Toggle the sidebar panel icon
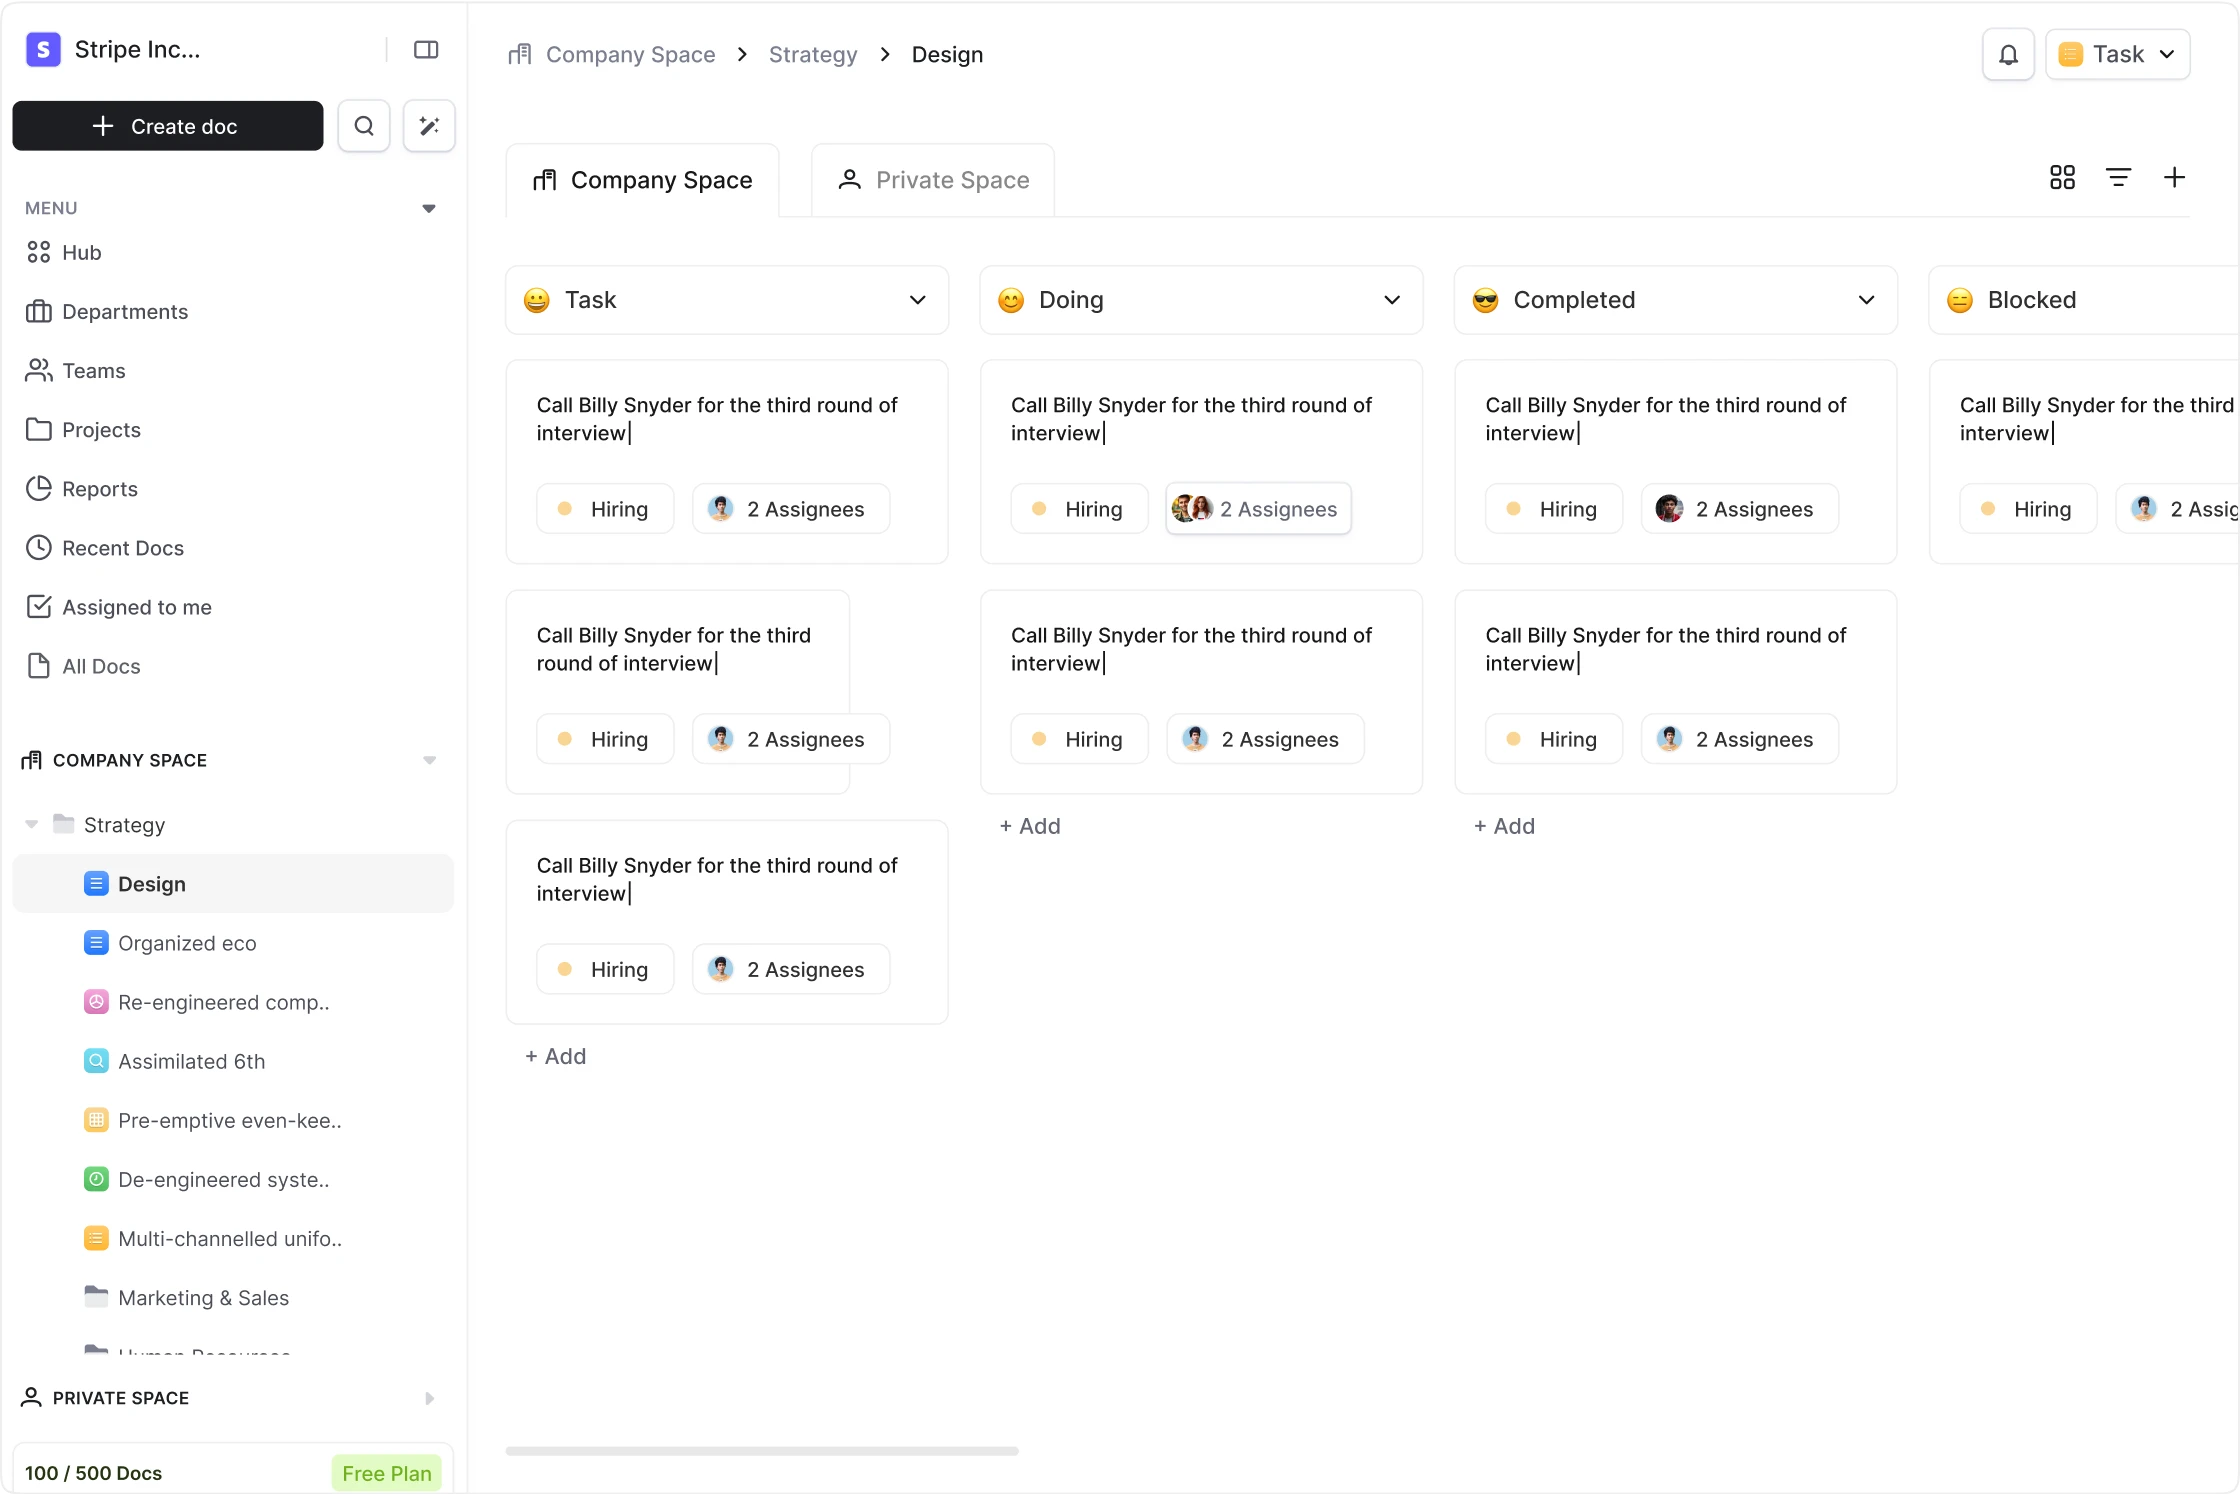This screenshot has height=1494, width=2240. pyautogui.click(x=426, y=50)
